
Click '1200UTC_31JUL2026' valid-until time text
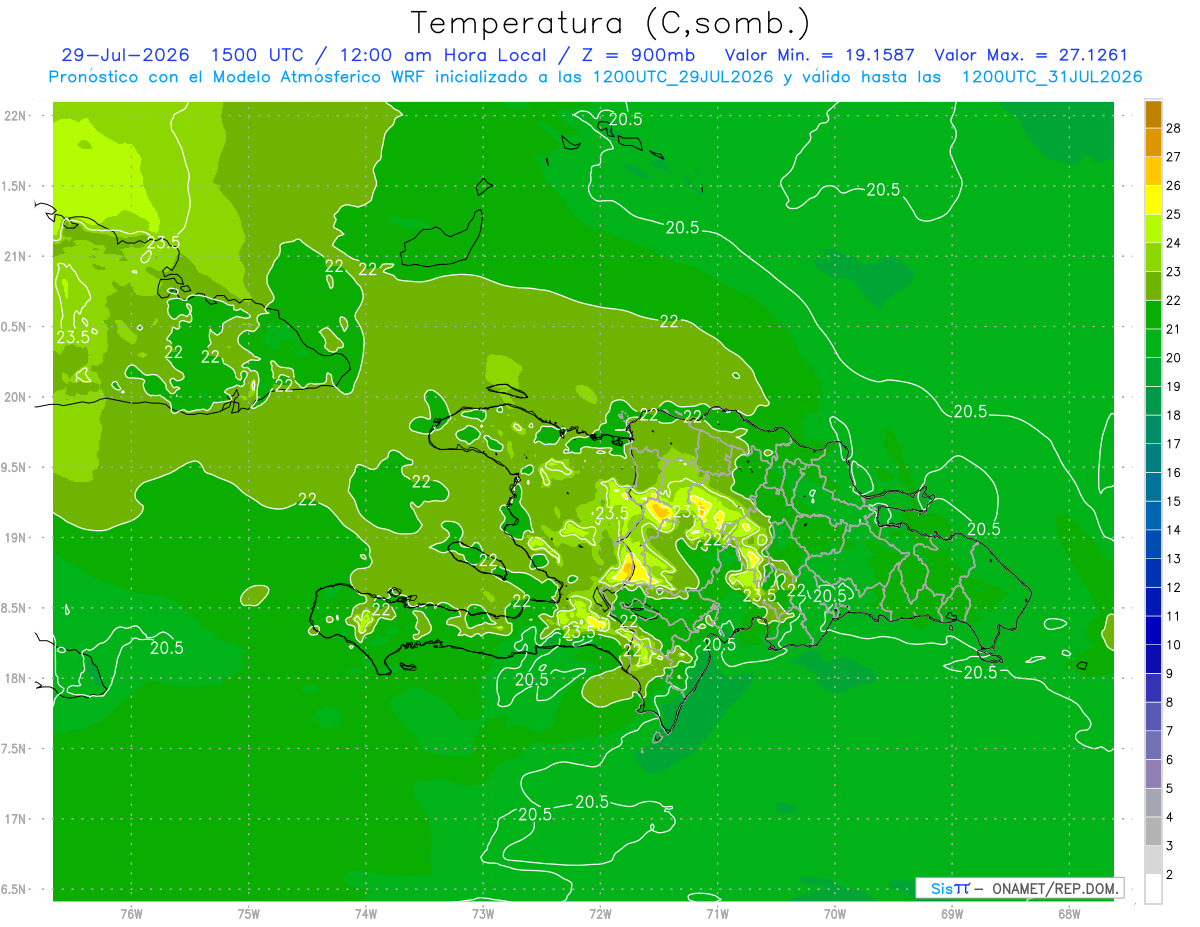(x=1052, y=77)
